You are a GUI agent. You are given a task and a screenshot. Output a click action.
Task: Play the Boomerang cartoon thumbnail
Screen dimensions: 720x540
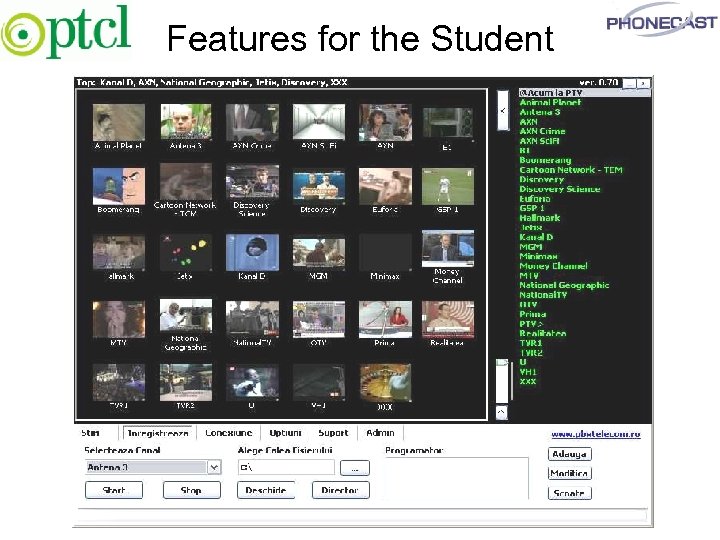point(118,186)
